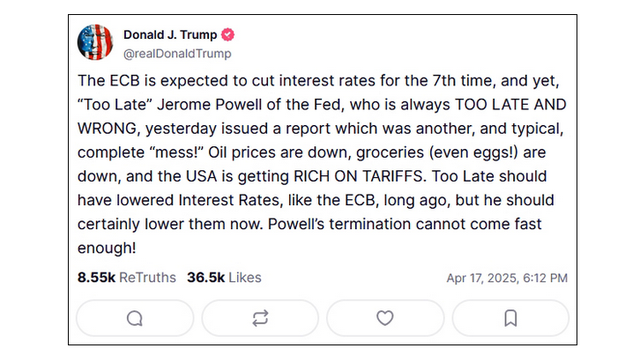Image resolution: width=640 pixels, height=363 pixels.
Task: Open the Donald J. Trump display name
Action: click(x=170, y=35)
